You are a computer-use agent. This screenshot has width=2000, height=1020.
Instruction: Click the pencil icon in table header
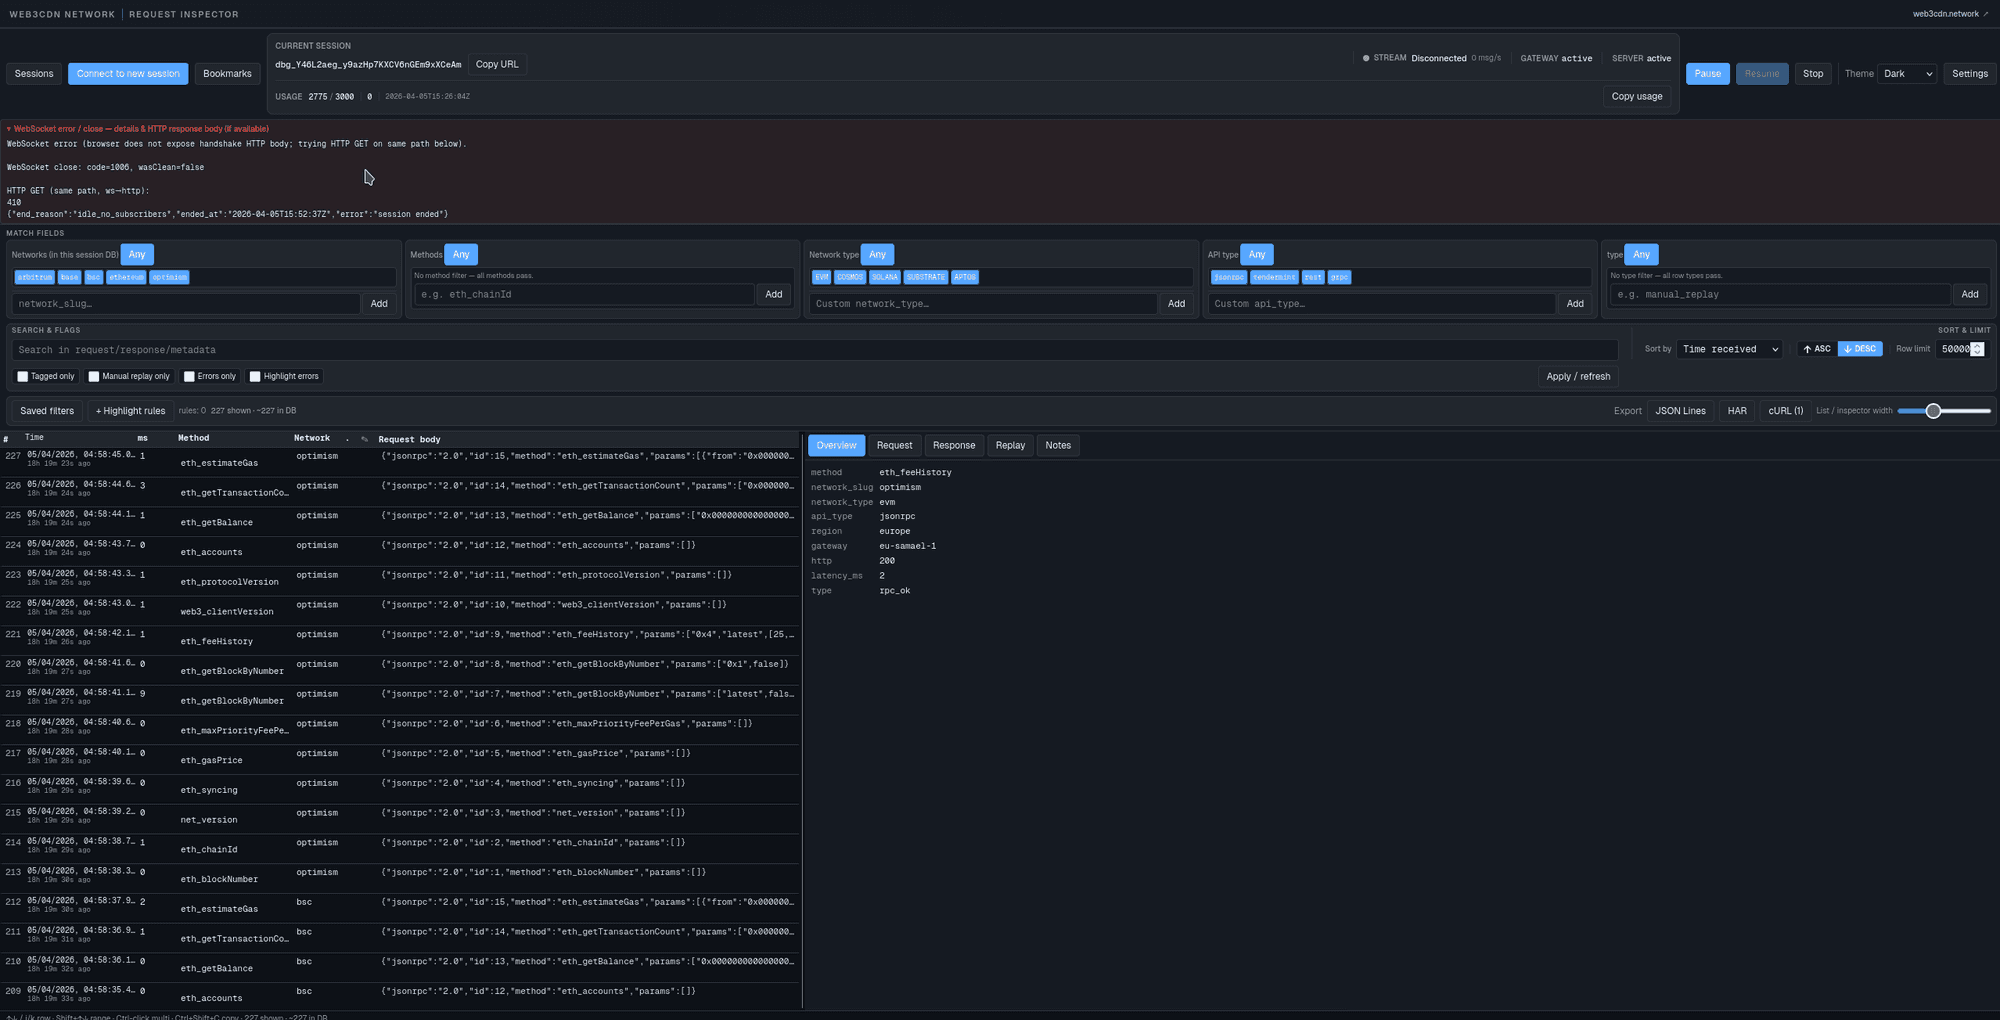point(364,439)
